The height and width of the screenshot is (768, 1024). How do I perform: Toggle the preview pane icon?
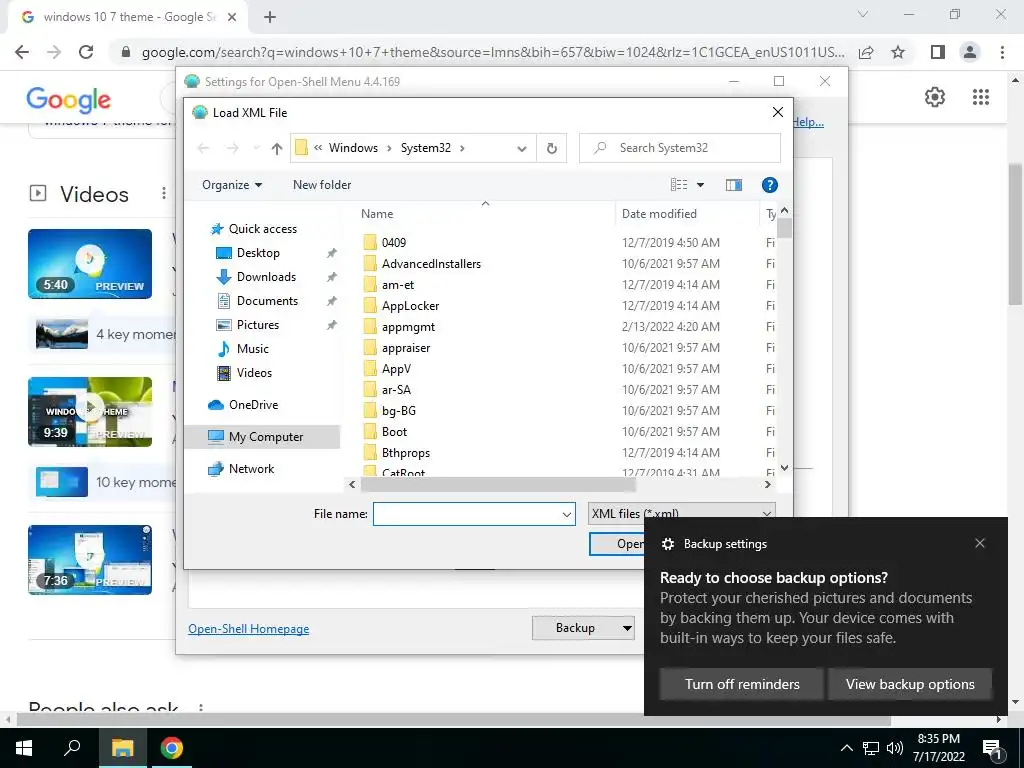click(x=733, y=185)
